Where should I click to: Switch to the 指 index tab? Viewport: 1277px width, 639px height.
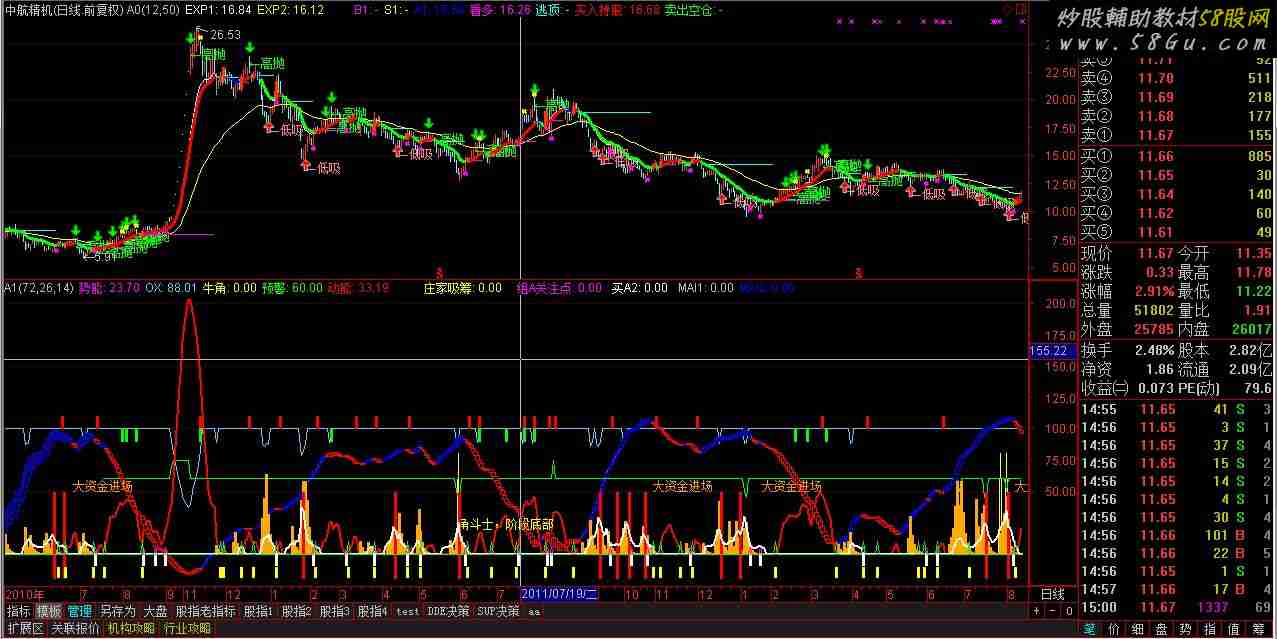[1210, 629]
